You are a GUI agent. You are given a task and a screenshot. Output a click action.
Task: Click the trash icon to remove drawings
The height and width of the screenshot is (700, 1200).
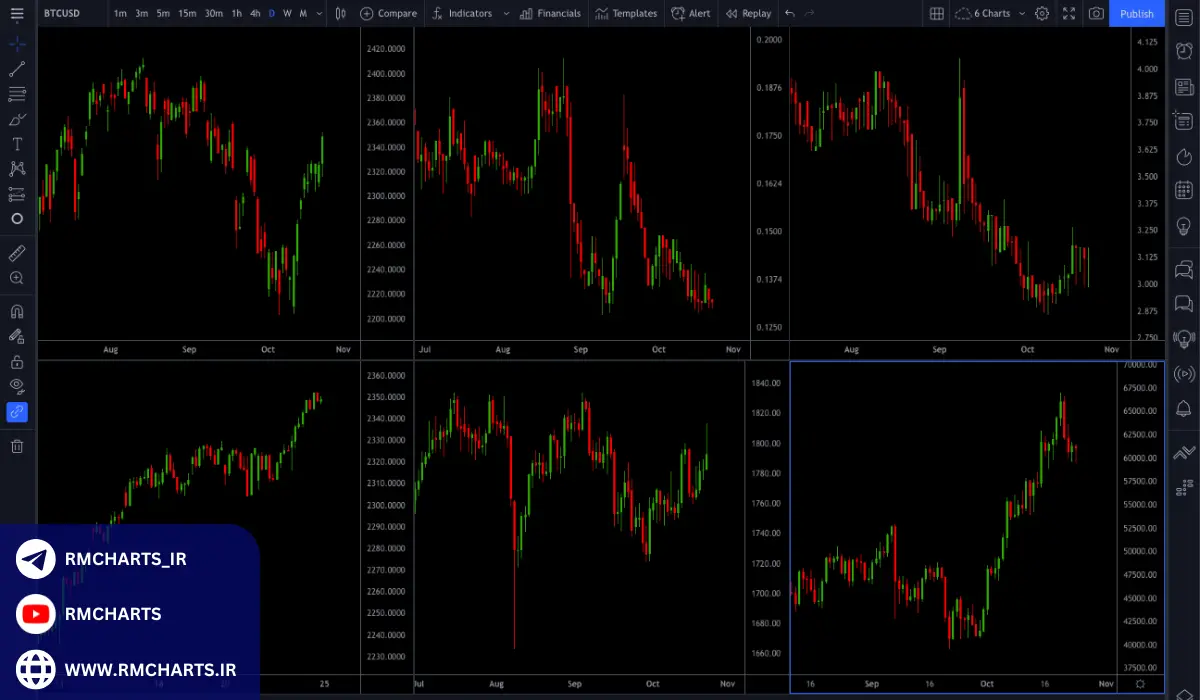[17, 446]
